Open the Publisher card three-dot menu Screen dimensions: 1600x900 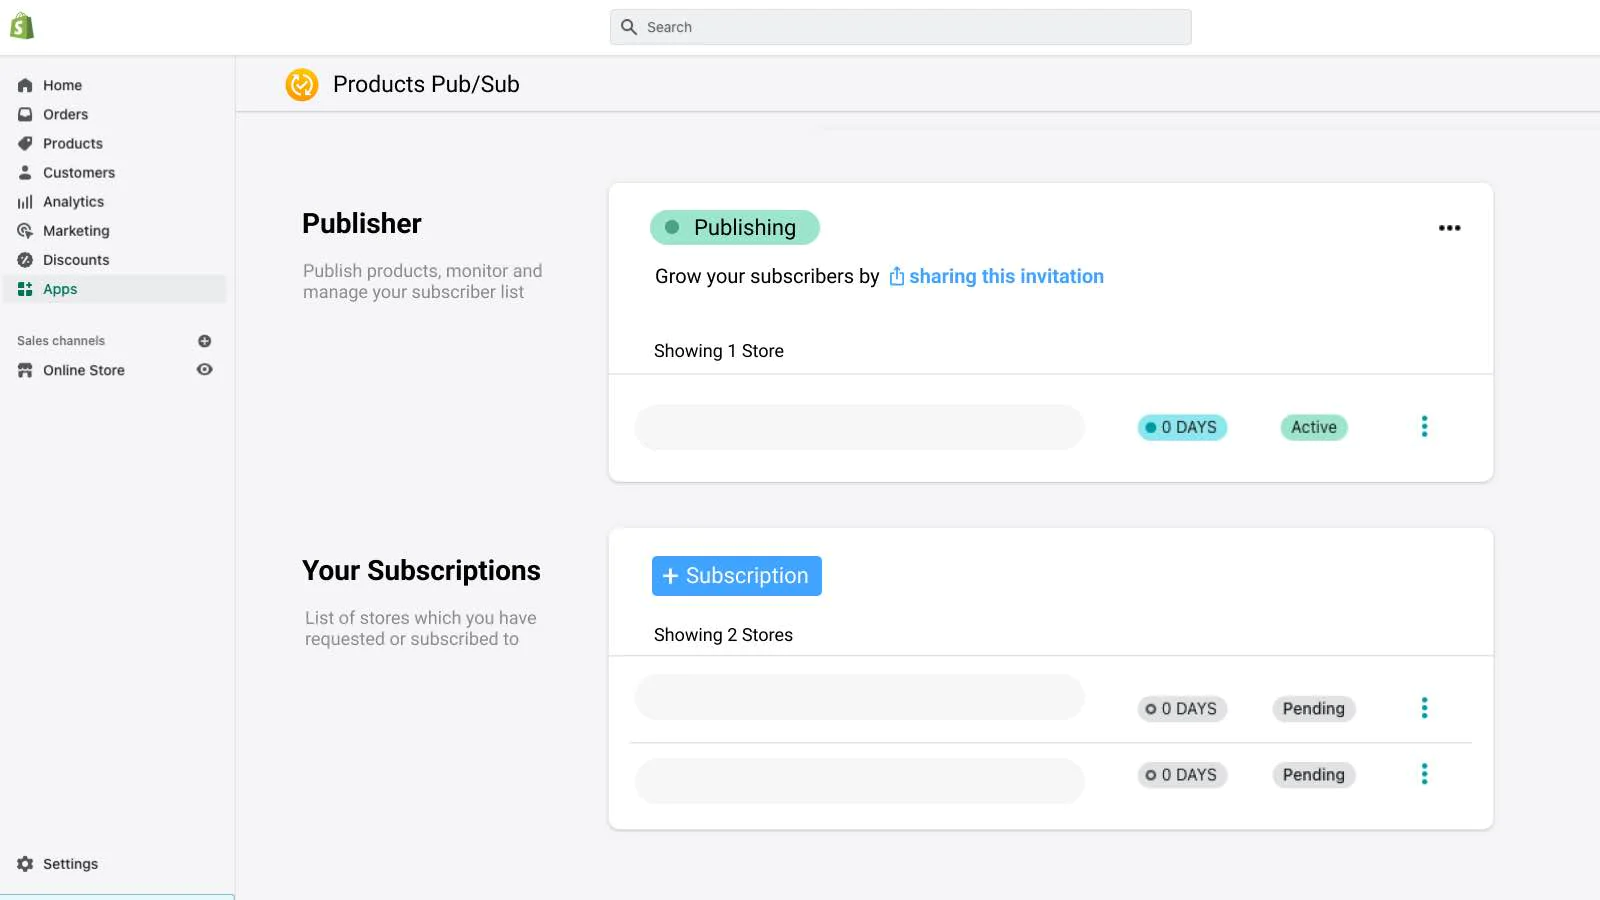click(1449, 228)
